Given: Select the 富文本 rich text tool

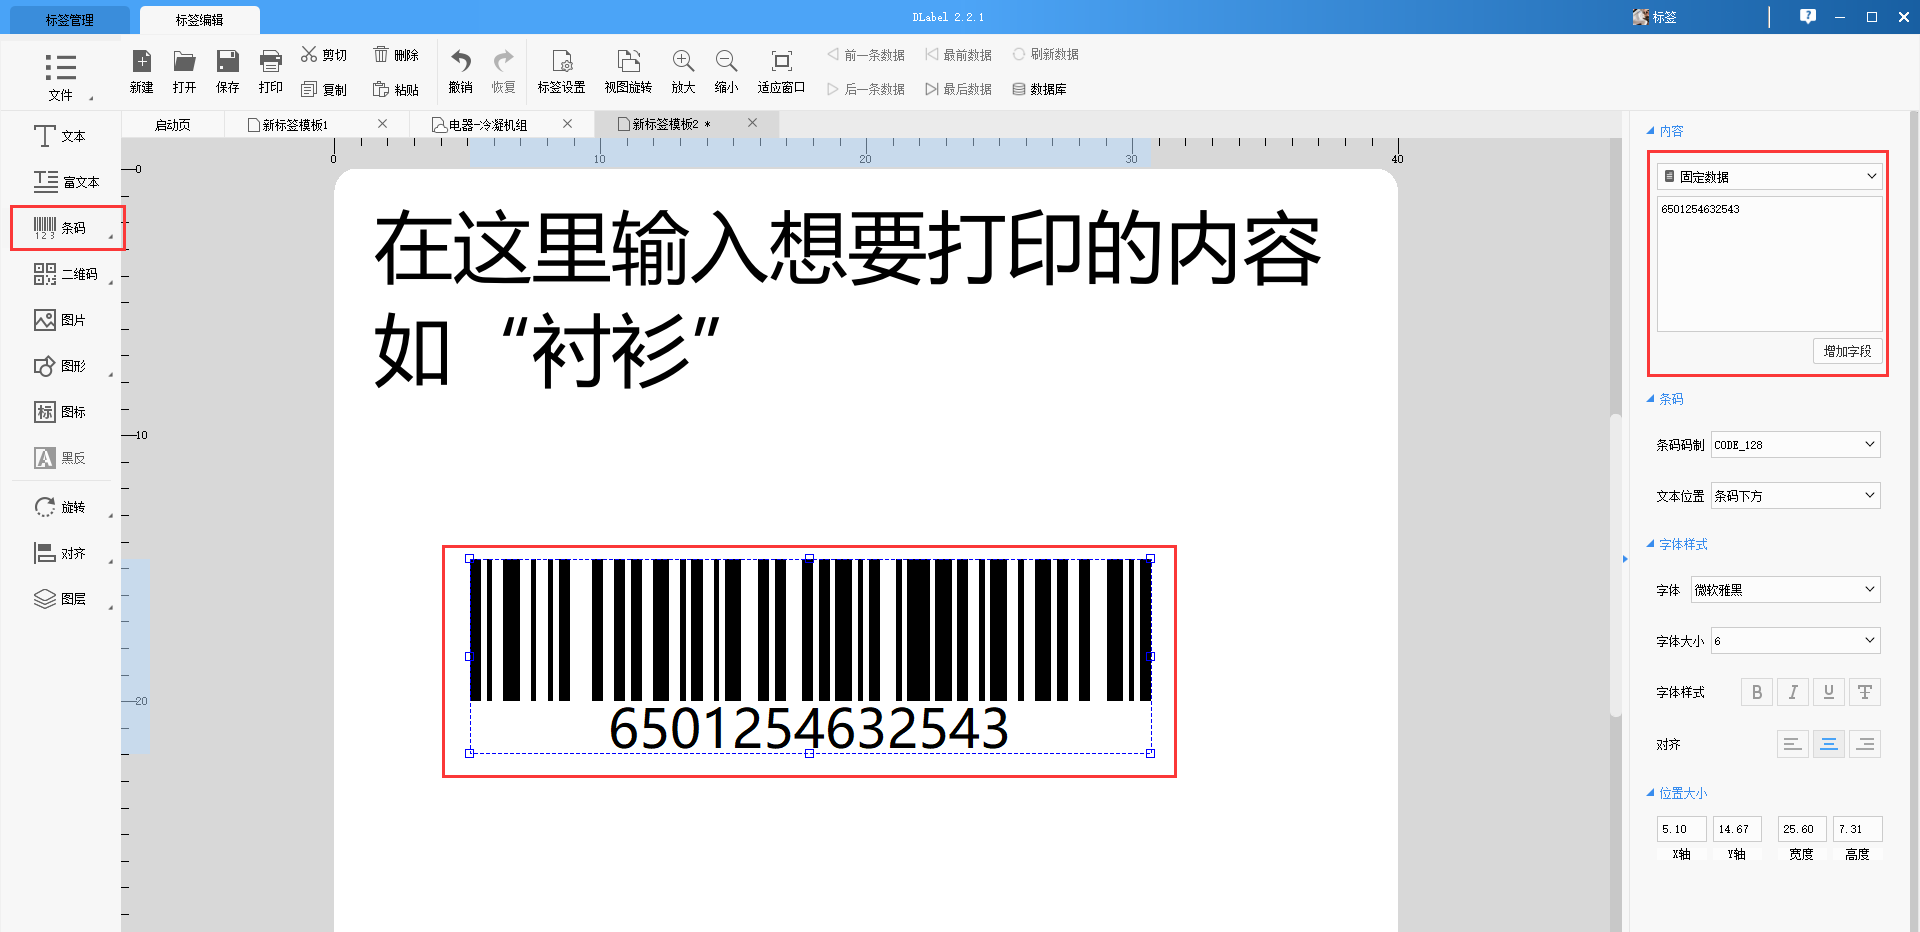Looking at the screenshot, I should point(66,182).
